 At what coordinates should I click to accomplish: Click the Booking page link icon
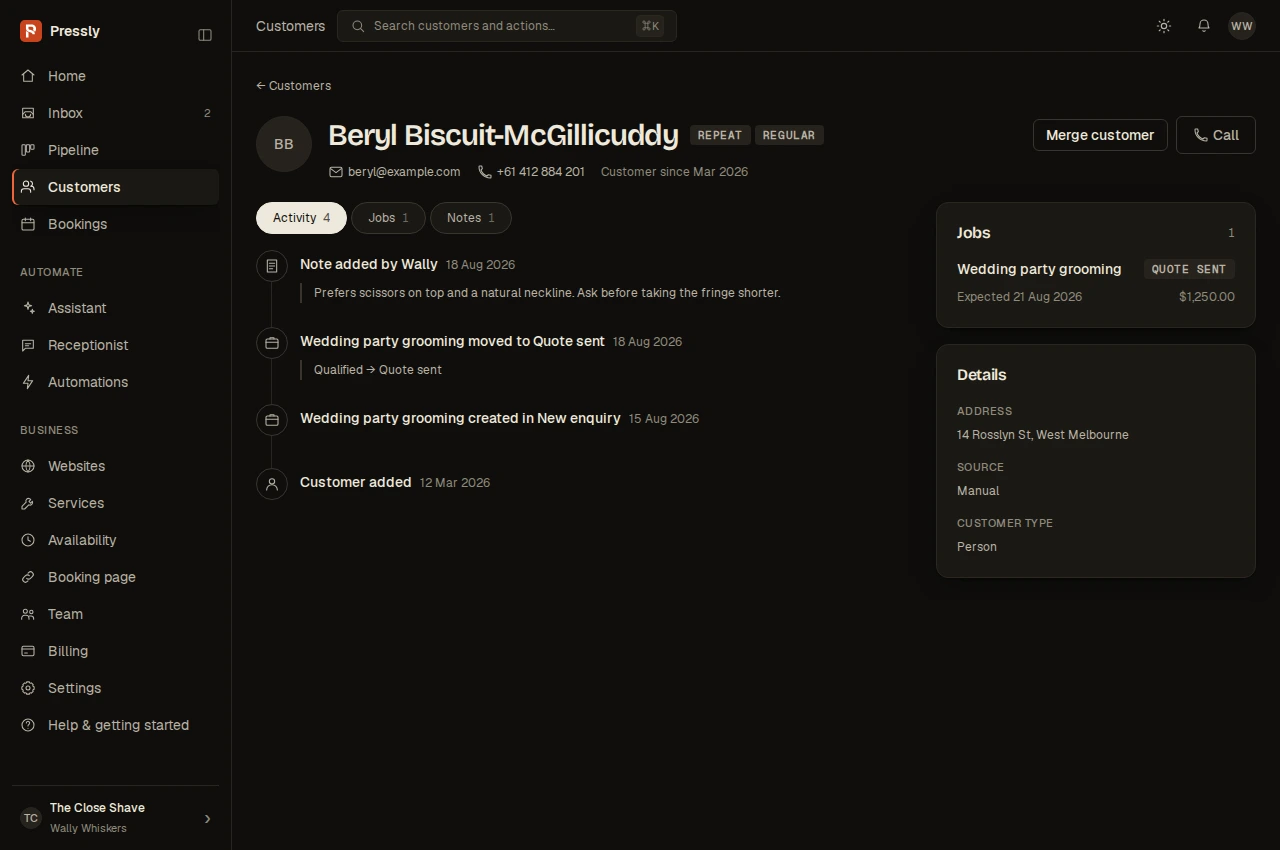pos(28,577)
